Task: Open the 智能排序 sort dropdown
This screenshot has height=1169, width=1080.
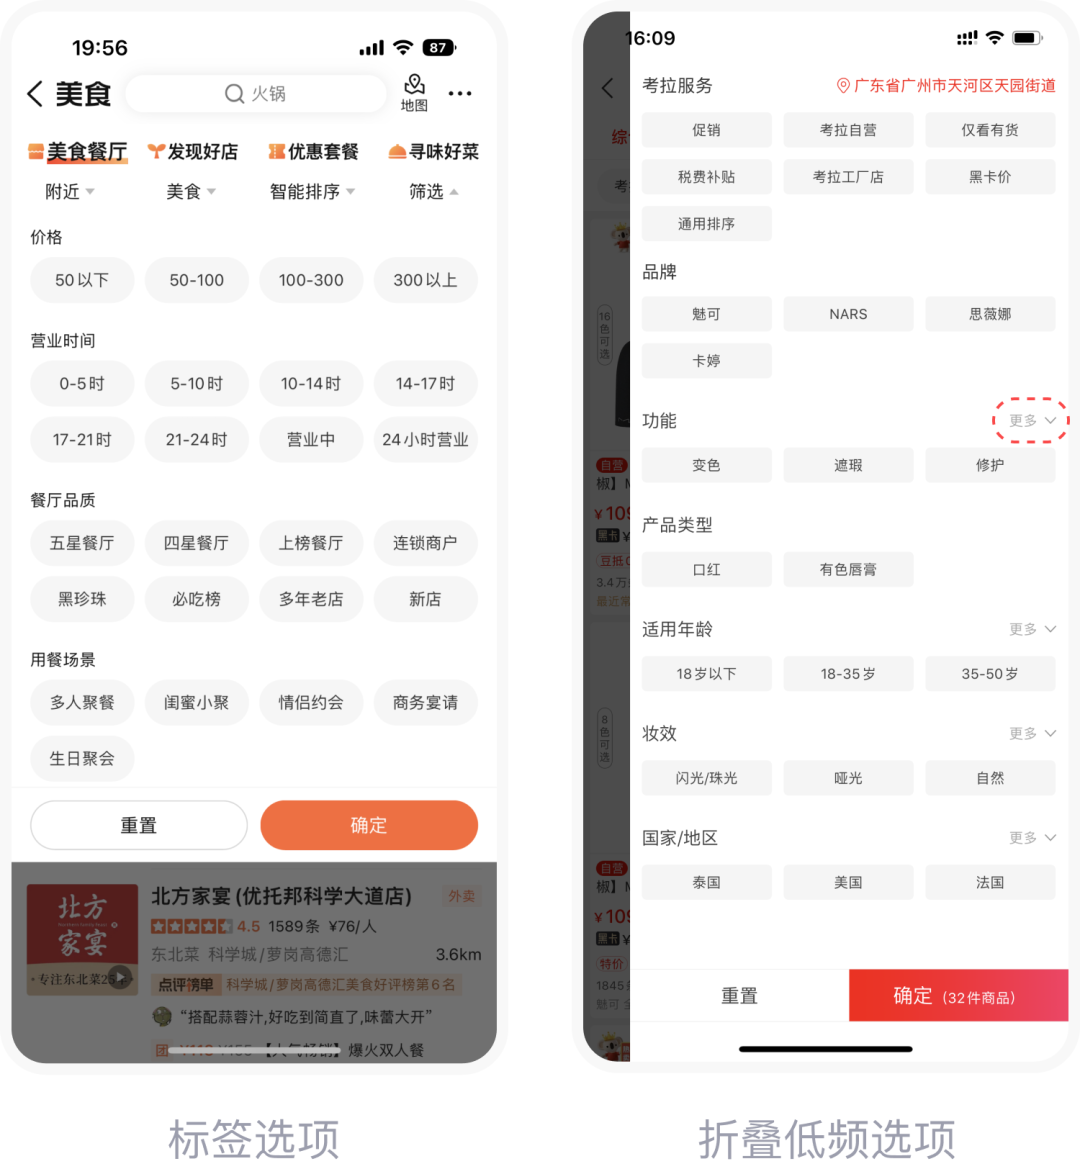Action: pyautogui.click(x=312, y=192)
